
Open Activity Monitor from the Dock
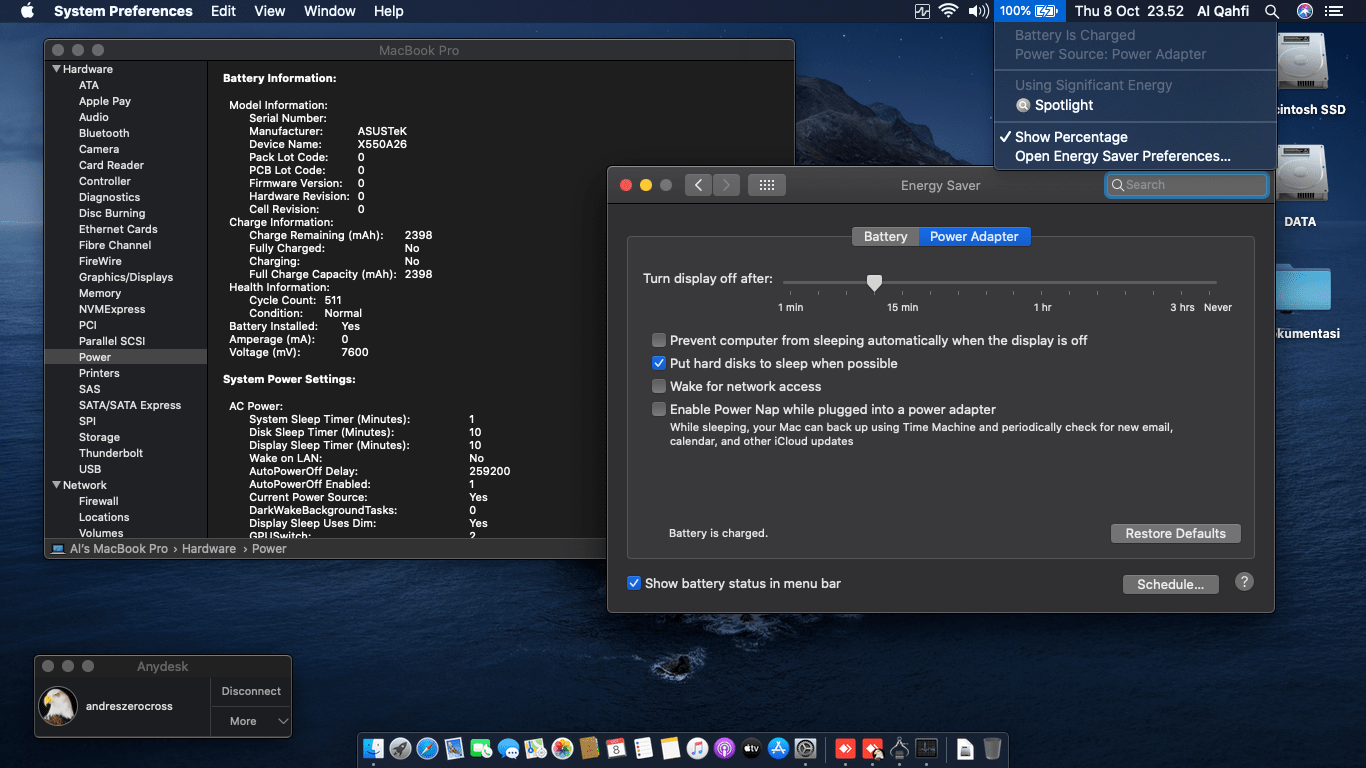tap(927, 748)
